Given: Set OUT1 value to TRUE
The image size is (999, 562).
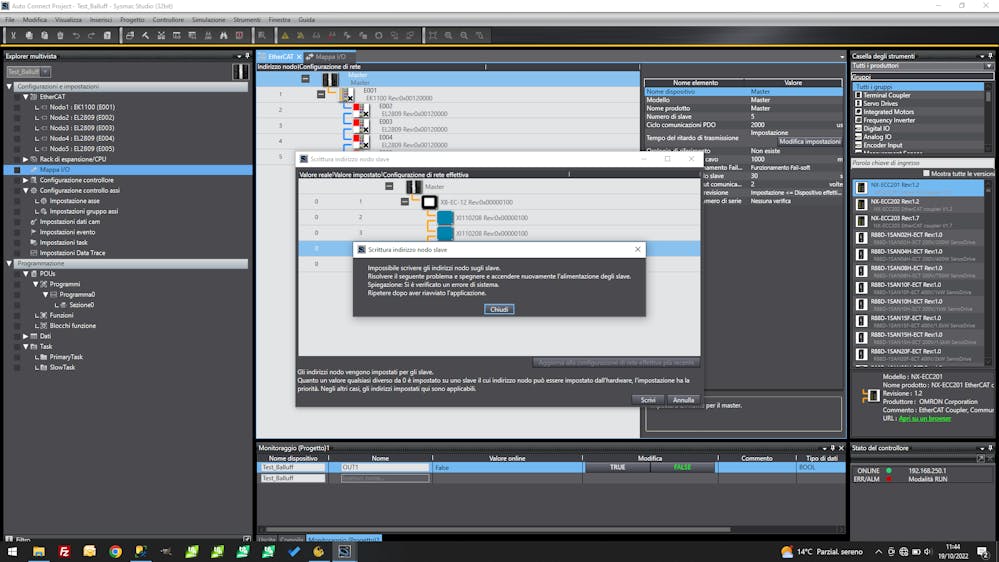Looking at the screenshot, I should [617, 467].
